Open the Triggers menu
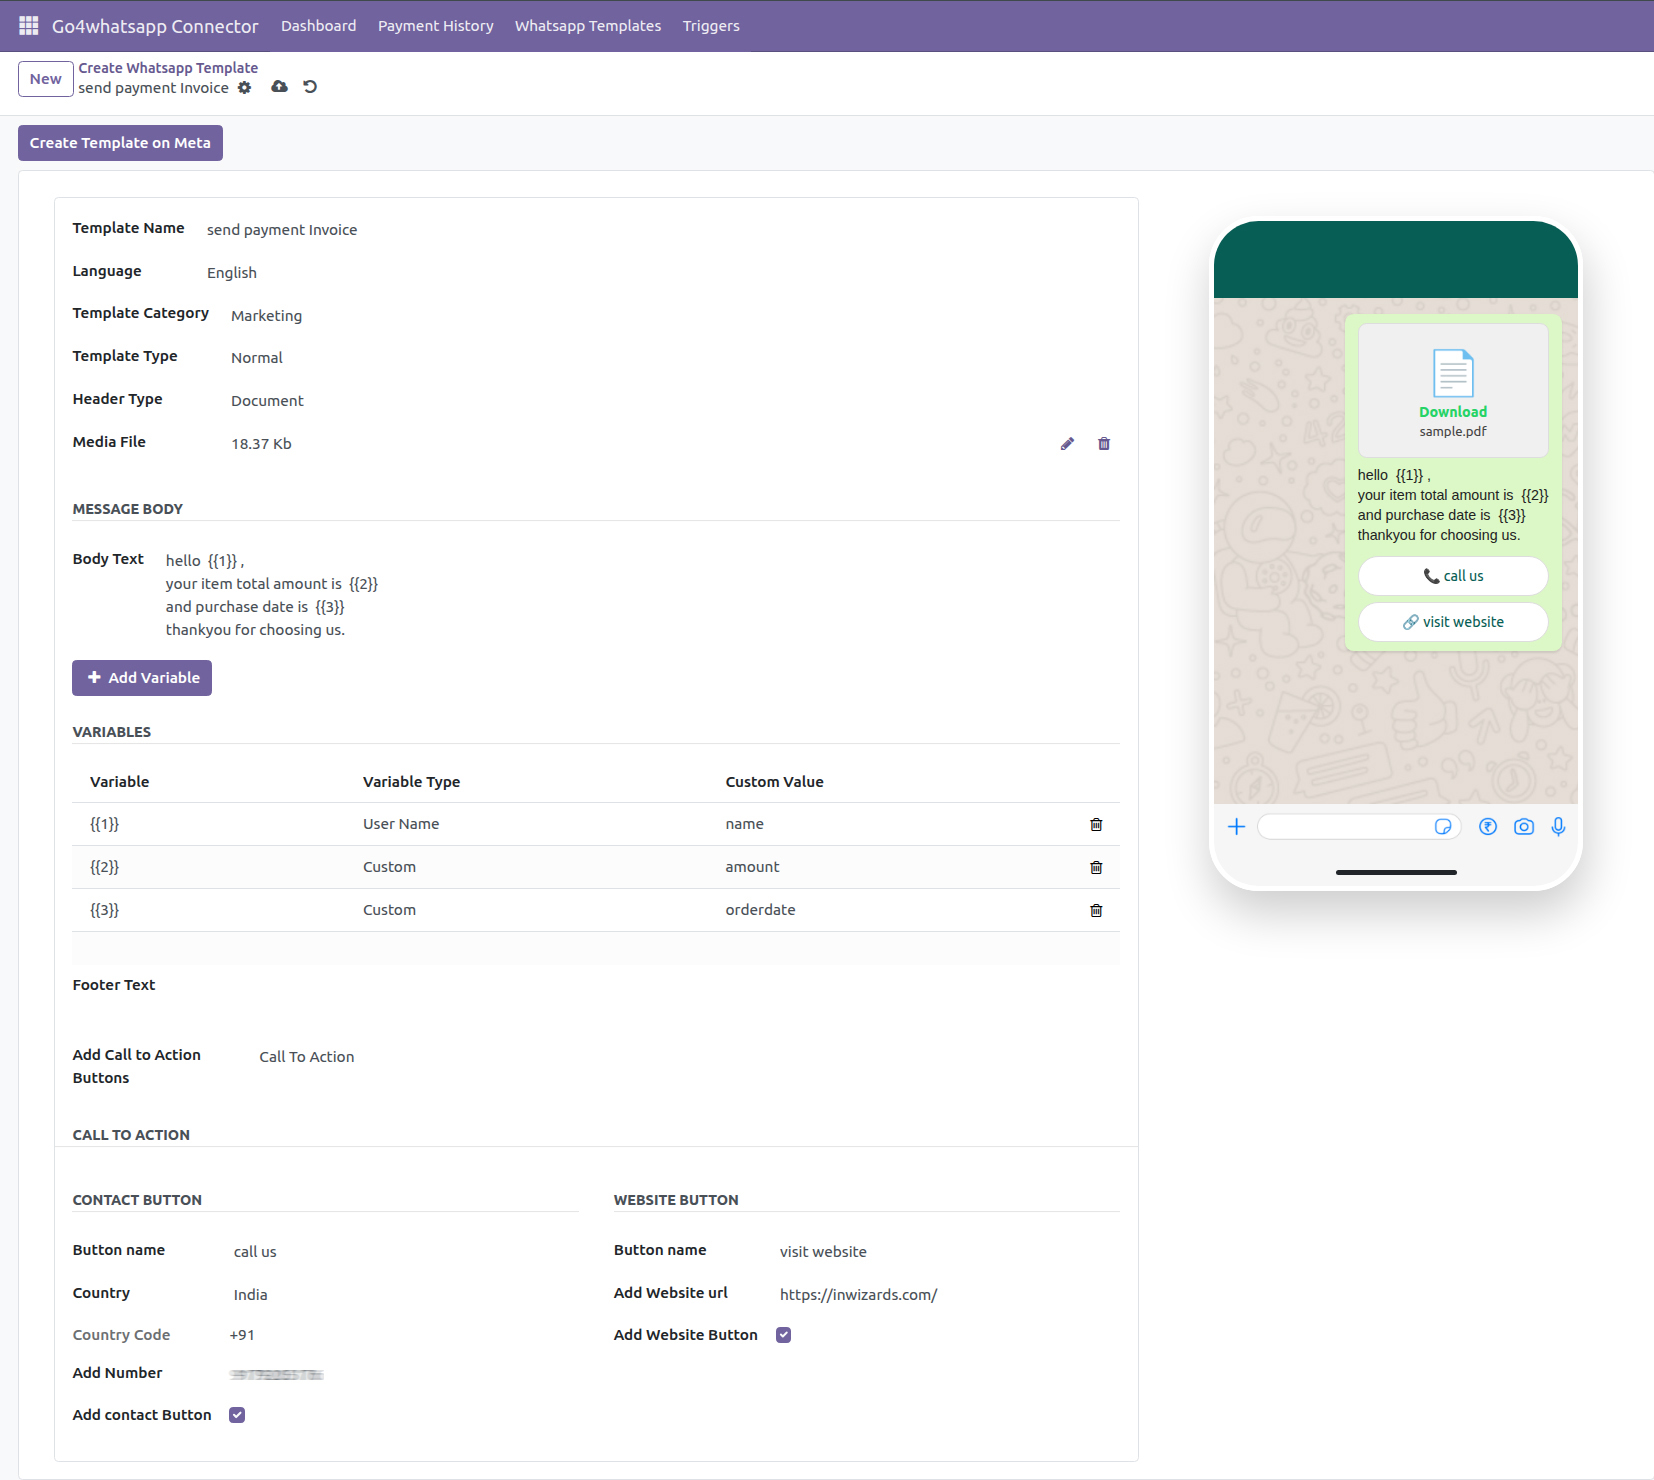This screenshot has height=1480, width=1654. (x=711, y=26)
